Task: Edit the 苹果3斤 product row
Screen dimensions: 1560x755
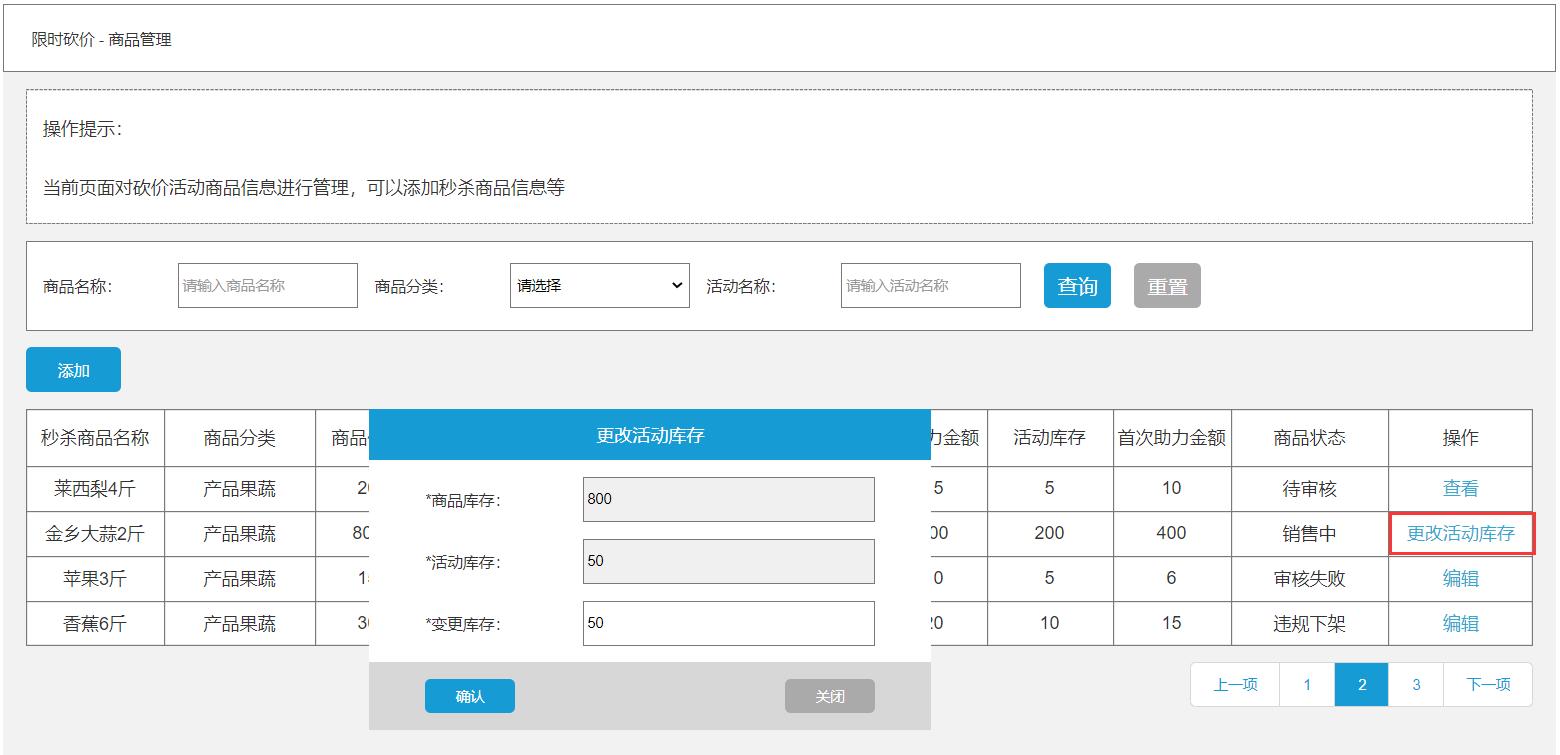Action: pyautogui.click(x=1461, y=578)
